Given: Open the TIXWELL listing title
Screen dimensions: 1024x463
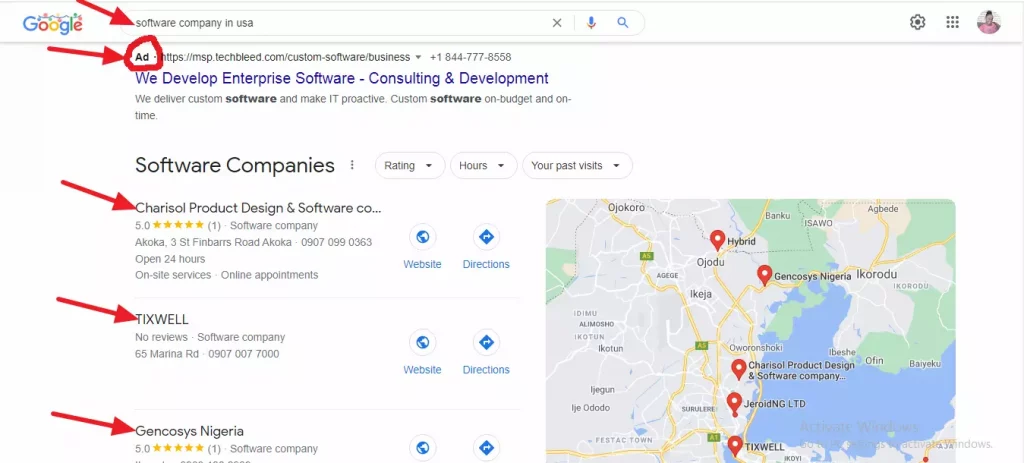Looking at the screenshot, I should pyautogui.click(x=162, y=319).
